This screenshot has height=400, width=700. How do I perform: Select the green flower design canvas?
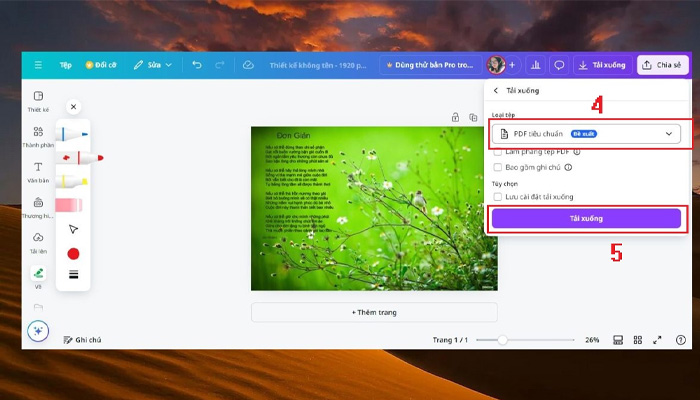374,208
